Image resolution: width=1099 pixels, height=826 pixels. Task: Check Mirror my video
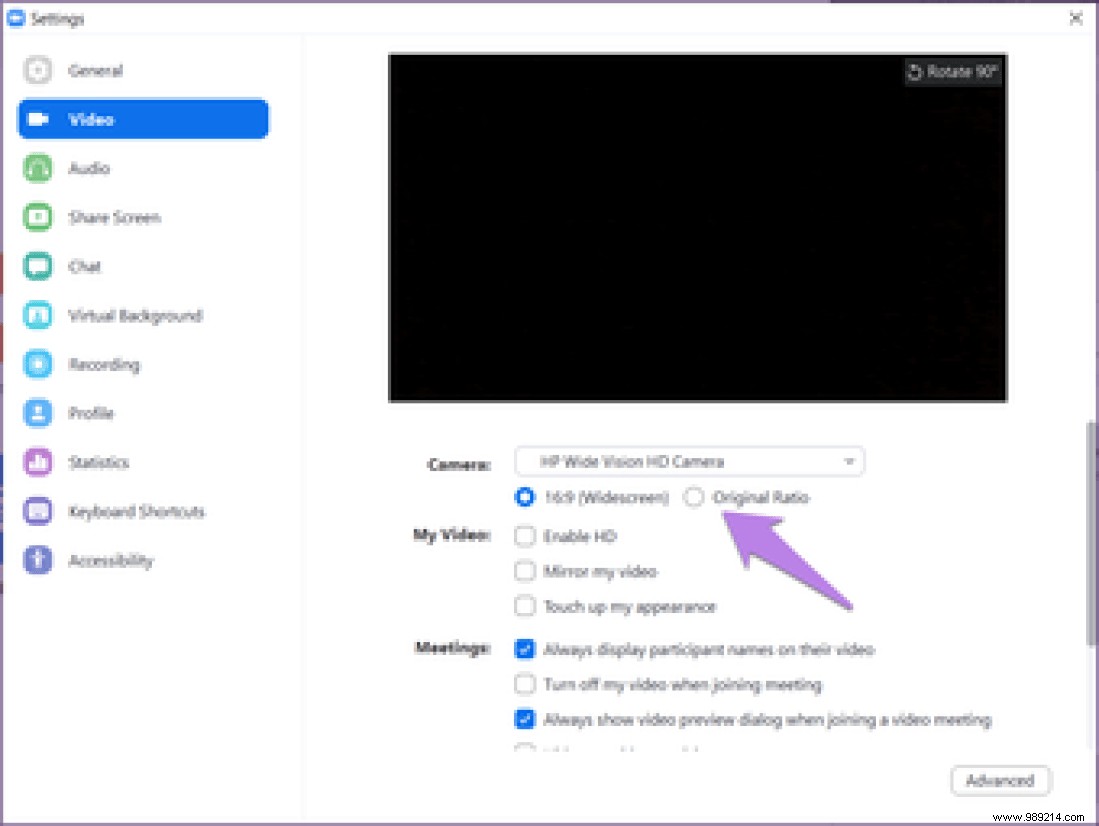pyautogui.click(x=525, y=571)
